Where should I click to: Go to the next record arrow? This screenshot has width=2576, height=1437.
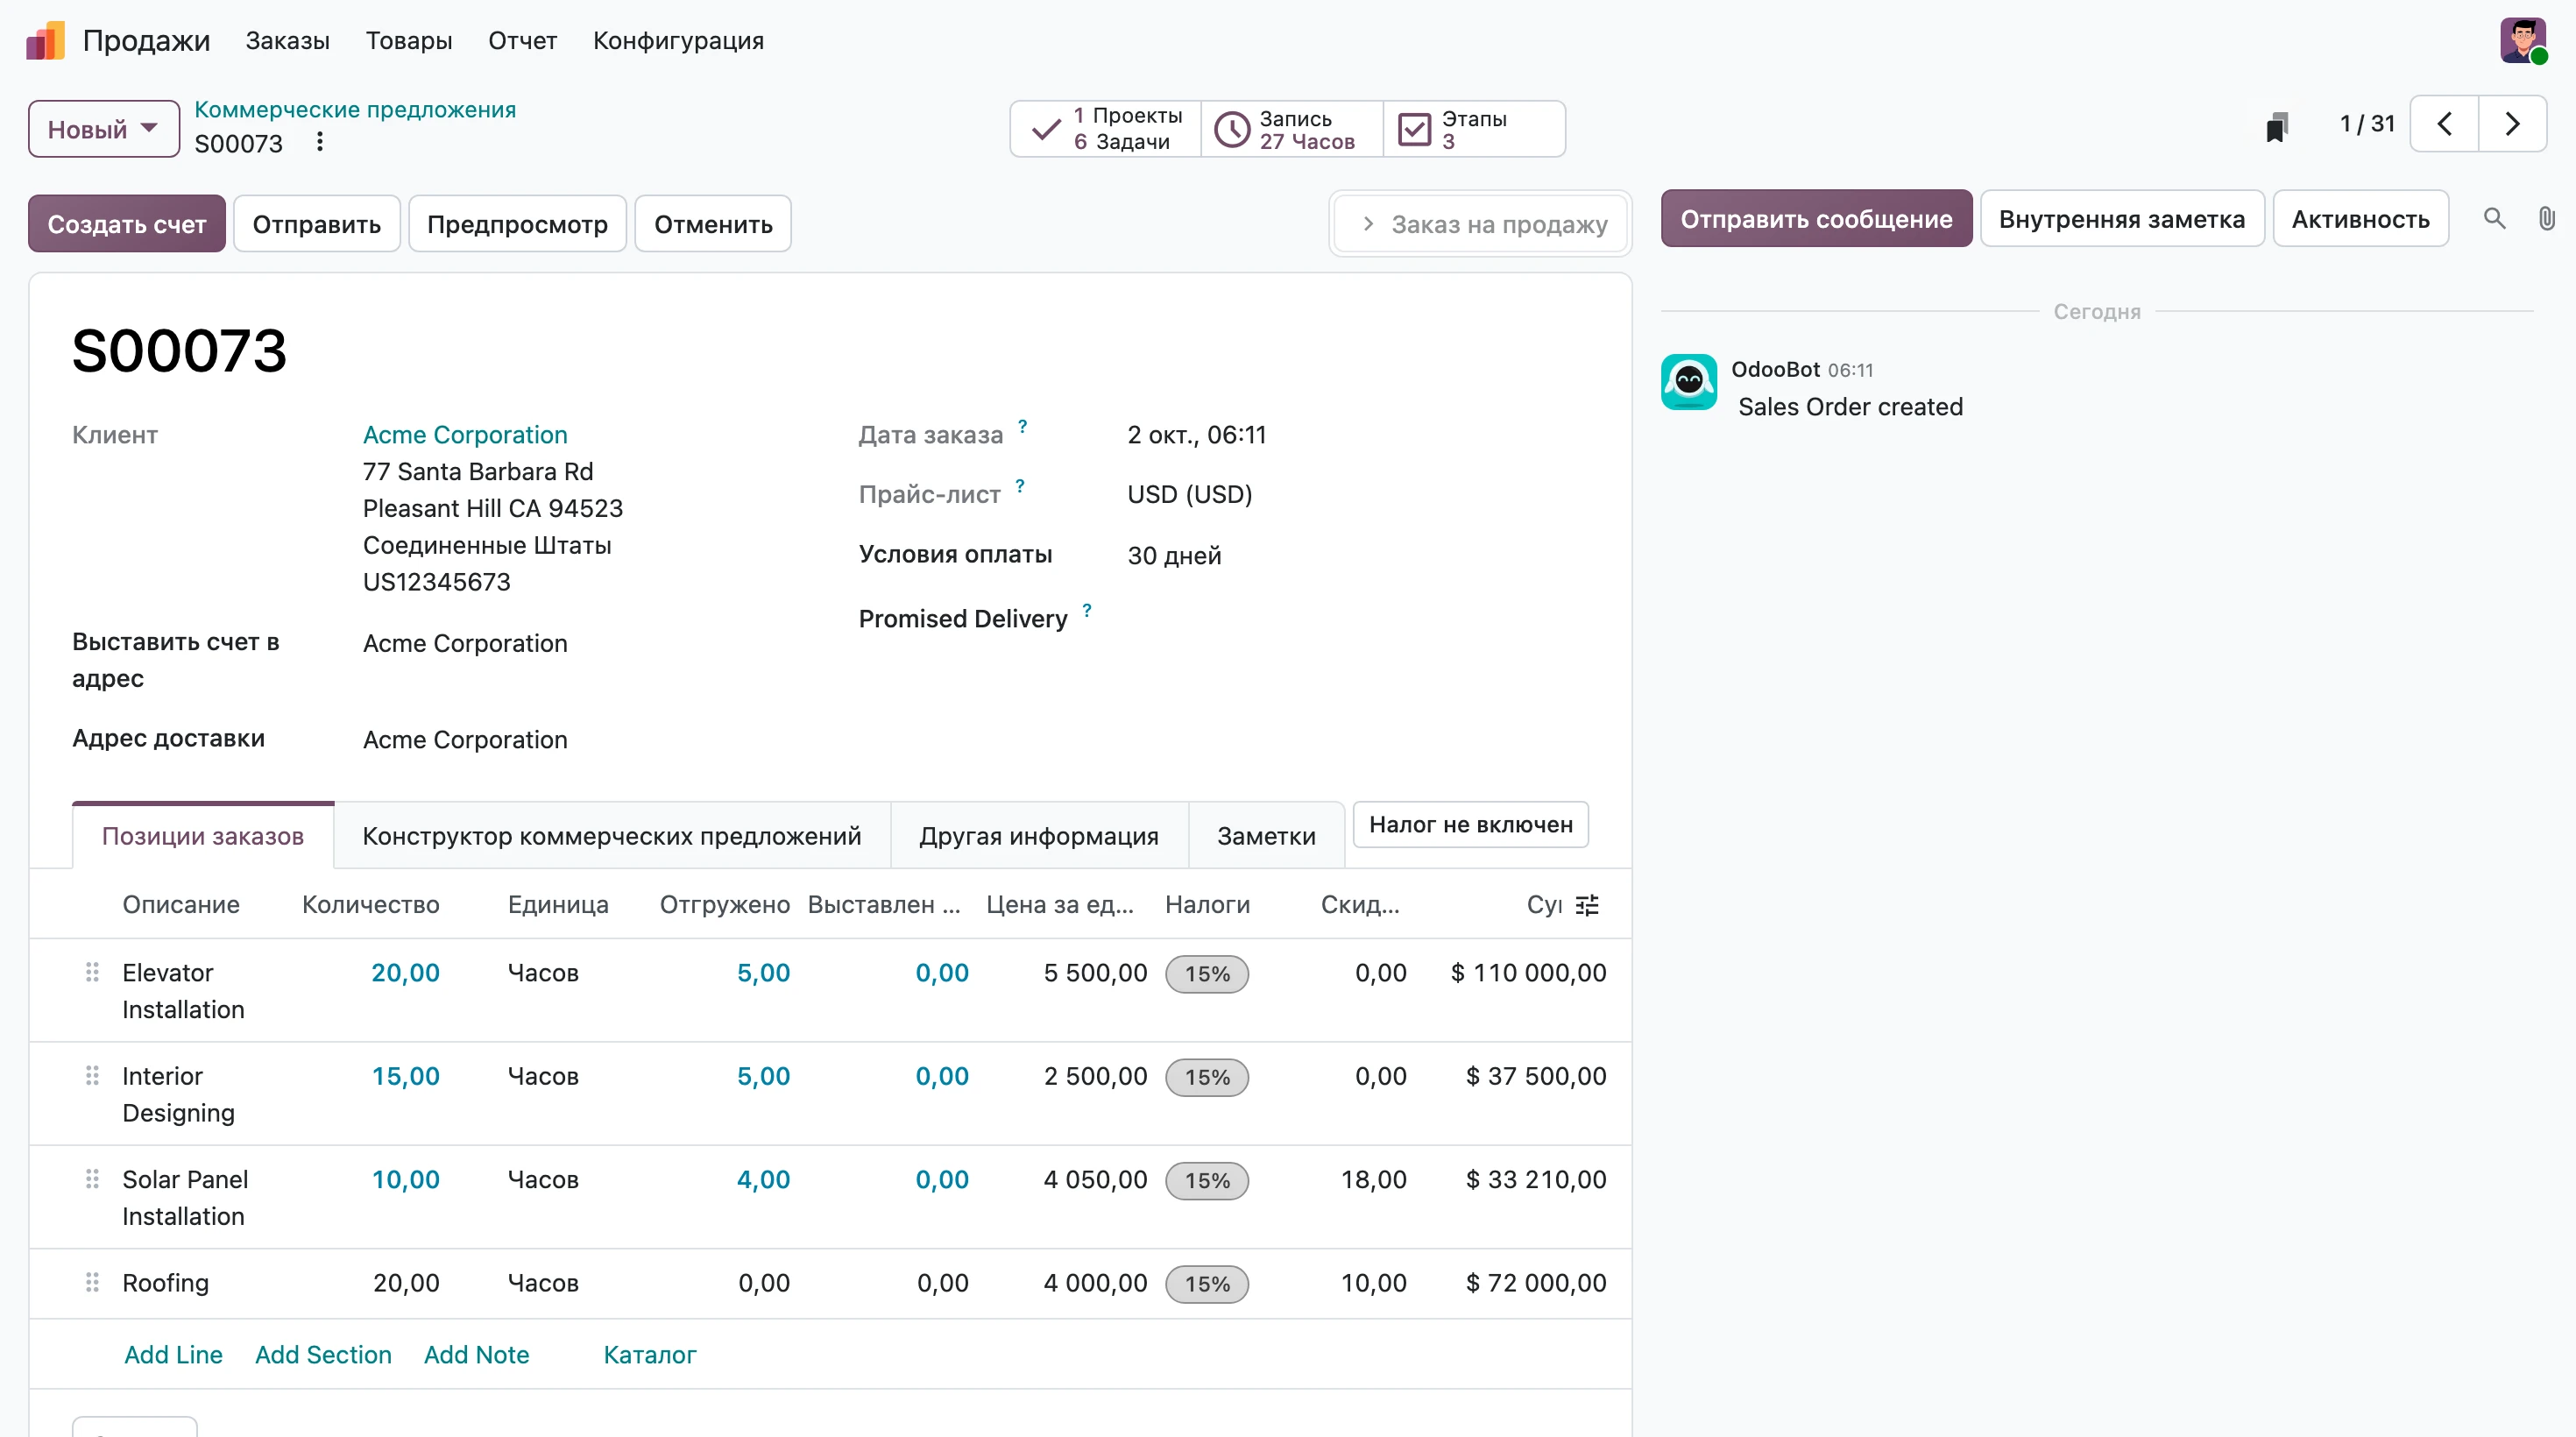click(2512, 124)
